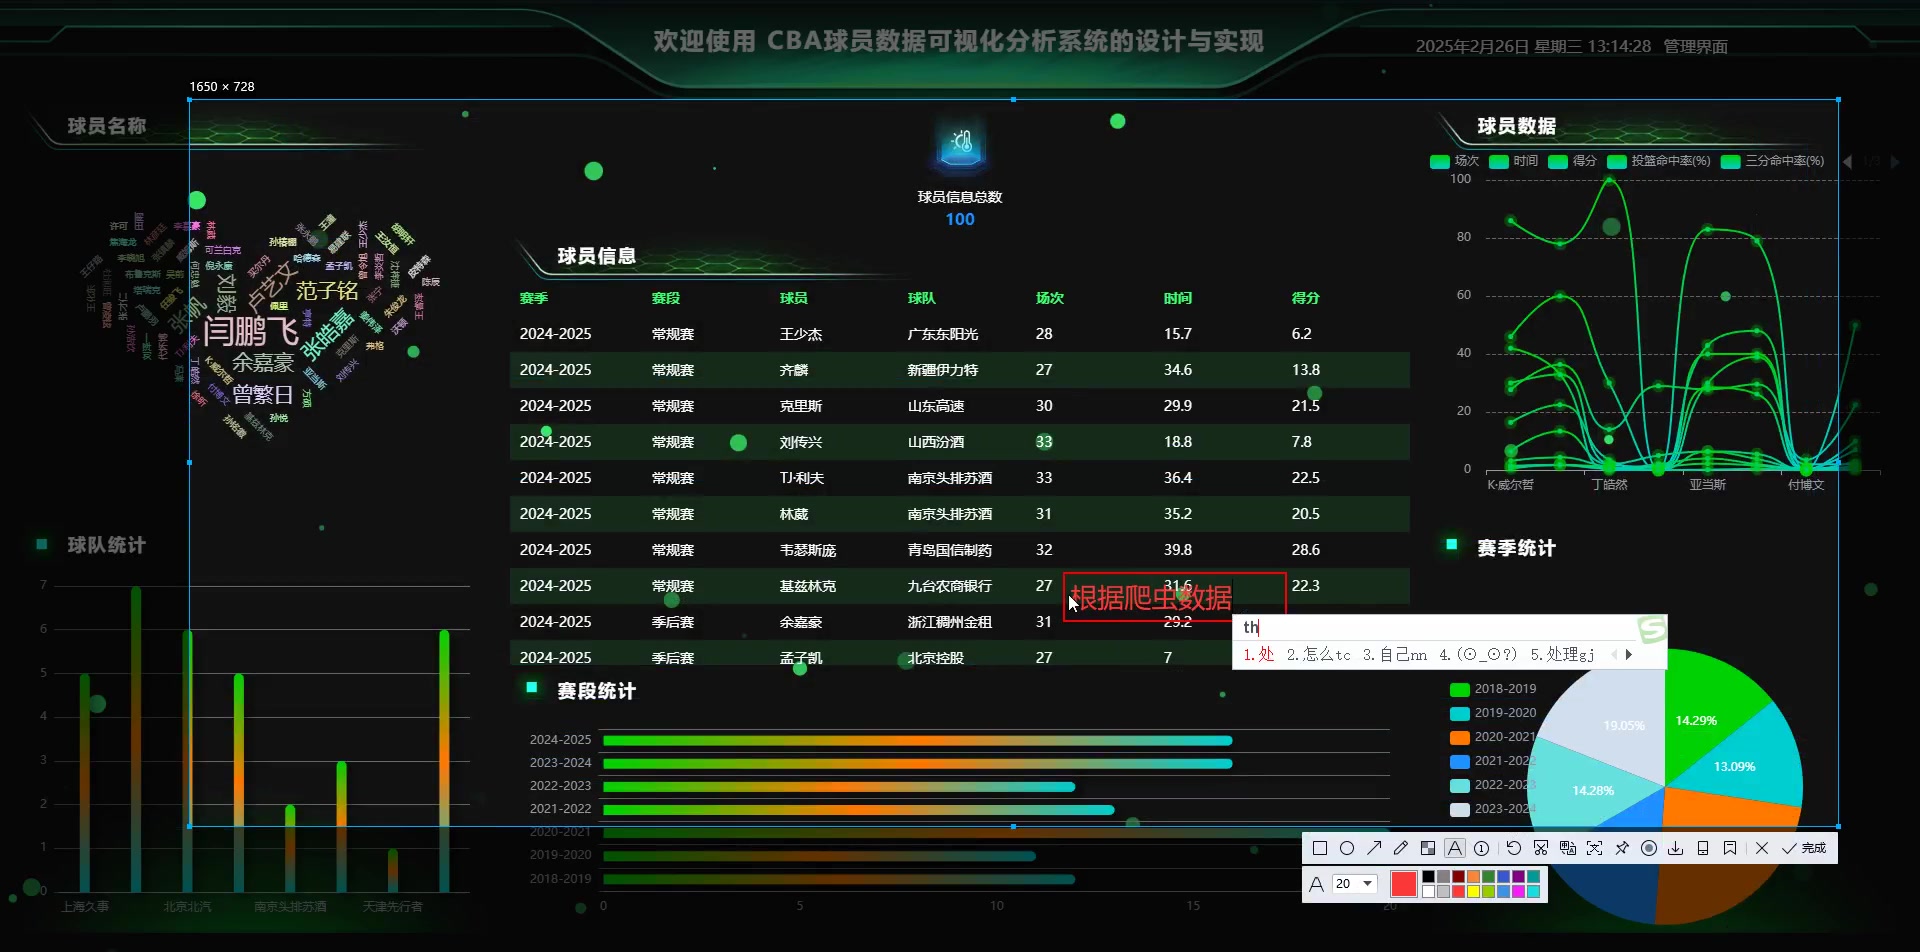Click team 广东东阳光 in table
Viewport: 1920px width, 952px height.
tap(943, 334)
